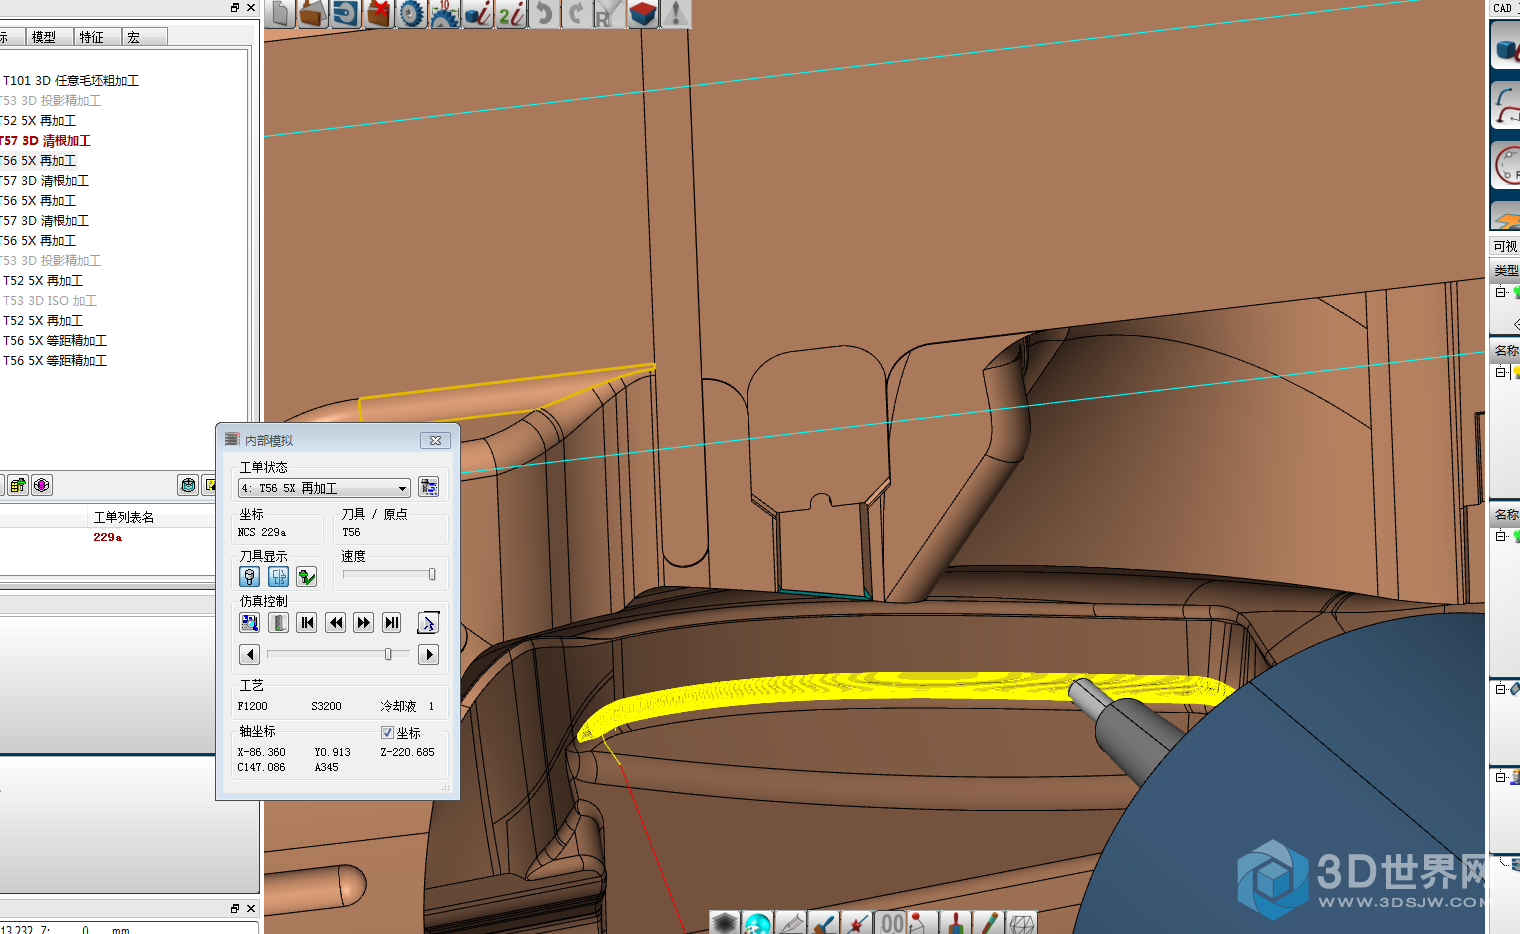Toggle tool display icon under 刀具显示
The width and height of the screenshot is (1520, 934).
click(250, 577)
